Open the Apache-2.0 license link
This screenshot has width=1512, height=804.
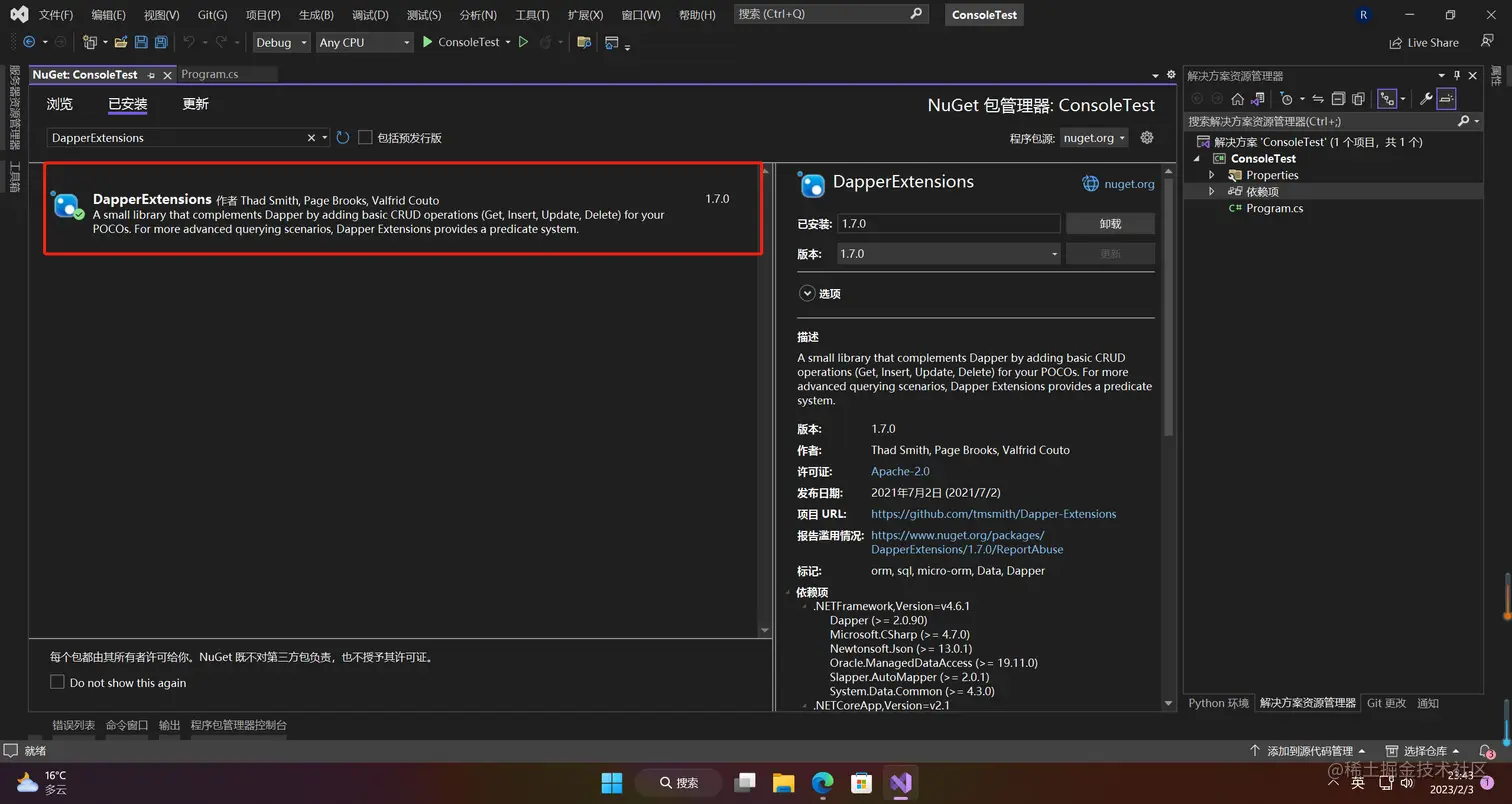coord(900,471)
